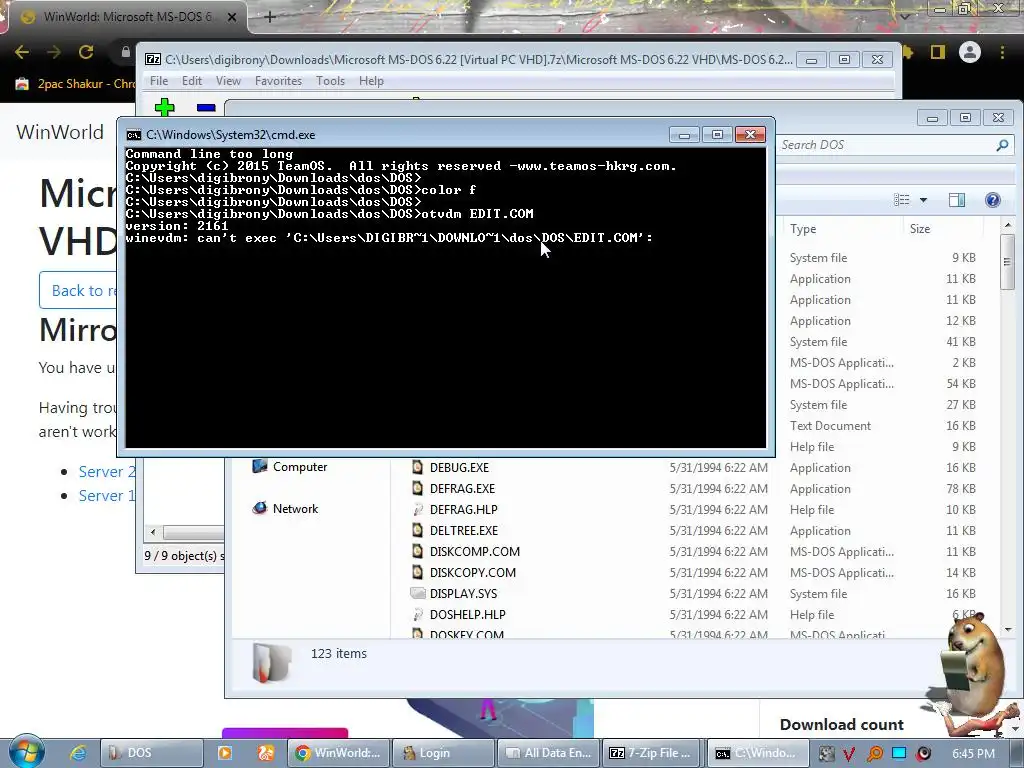
Task: Reload the page with Chrome's refresh icon
Action: [86, 52]
